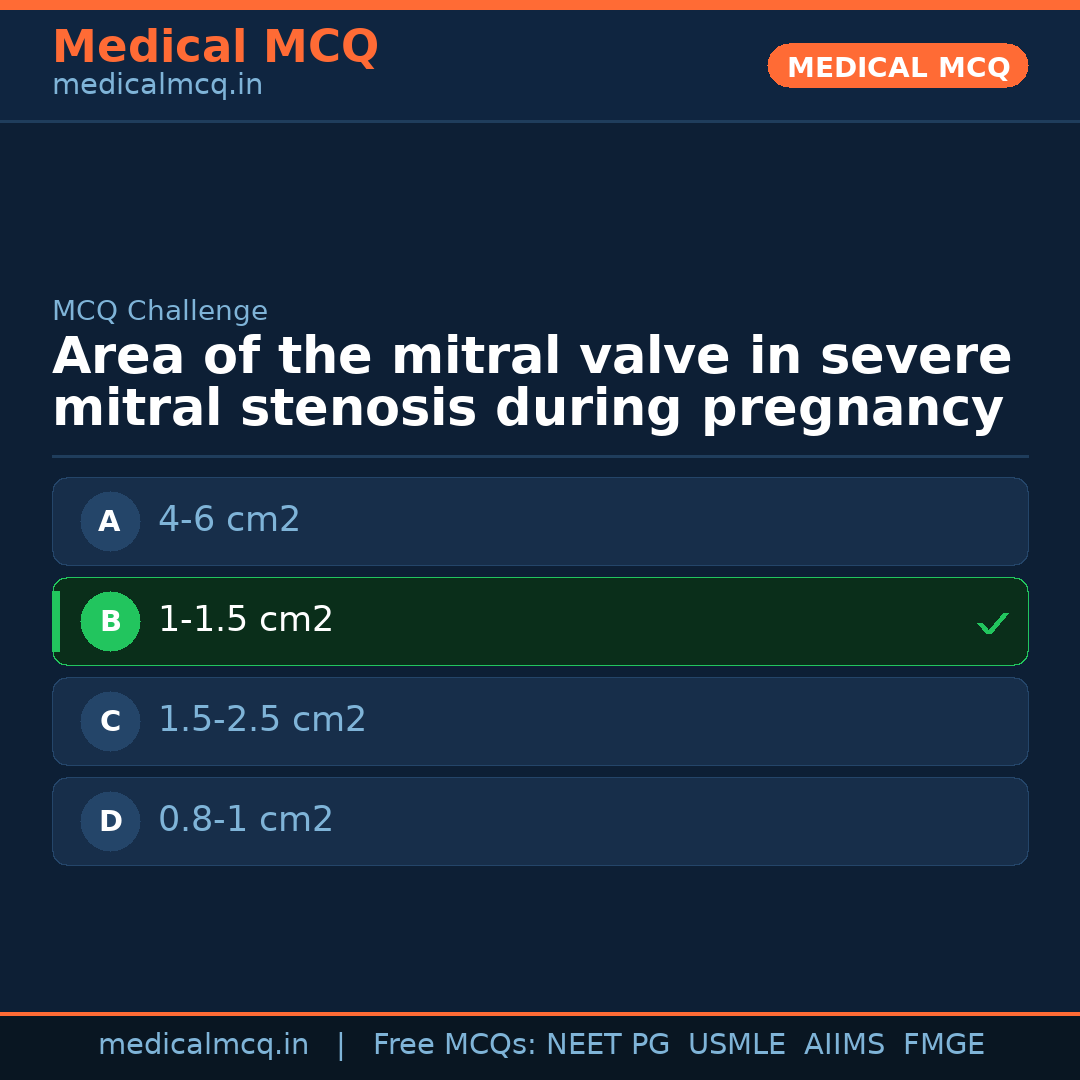Viewport: 1080px width, 1080px height.
Task: Click the letter D option circle
Action: coord(110,821)
